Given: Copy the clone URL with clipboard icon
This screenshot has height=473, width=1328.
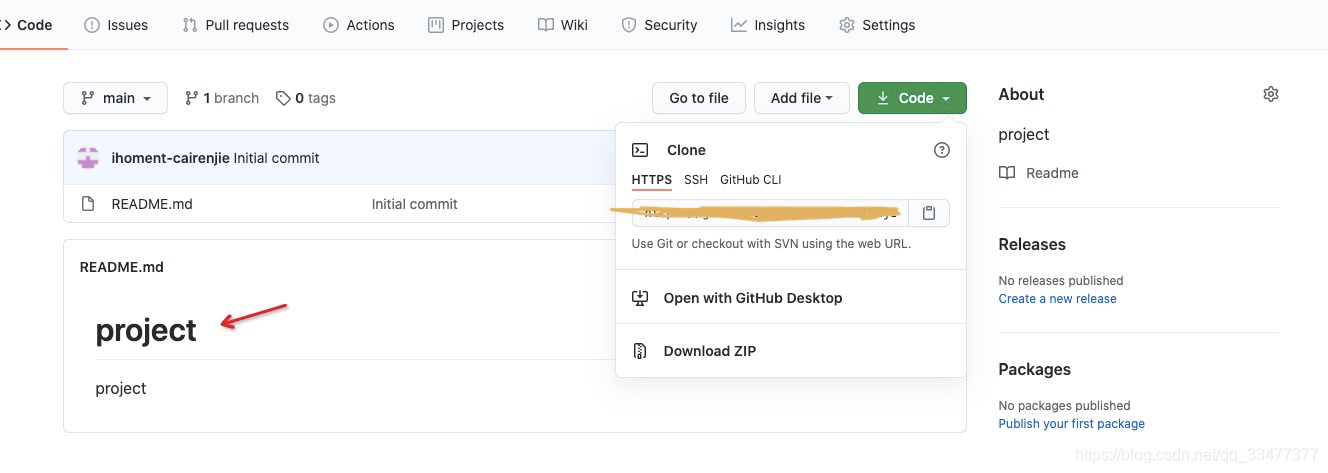Looking at the screenshot, I should pyautogui.click(x=929, y=213).
